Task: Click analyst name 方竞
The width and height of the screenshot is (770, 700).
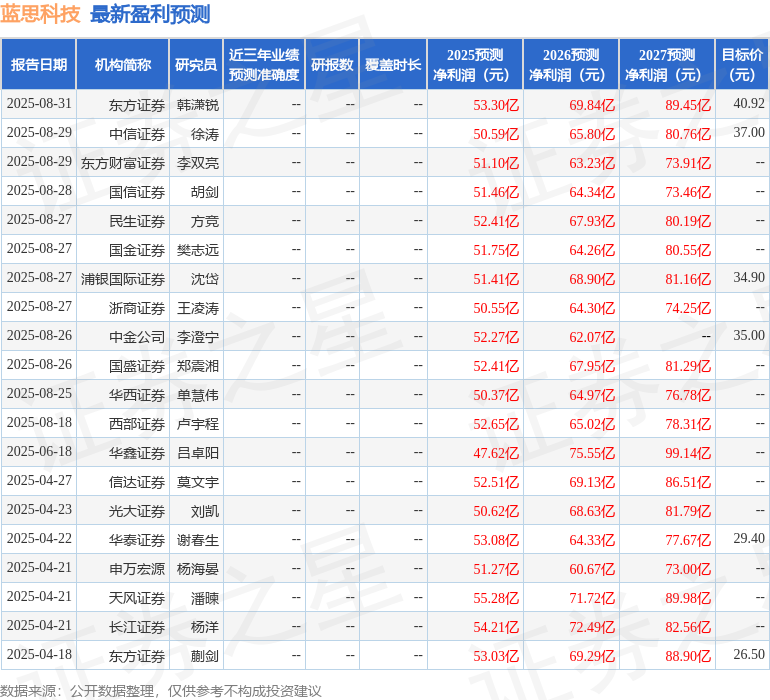Action: [x=205, y=221]
